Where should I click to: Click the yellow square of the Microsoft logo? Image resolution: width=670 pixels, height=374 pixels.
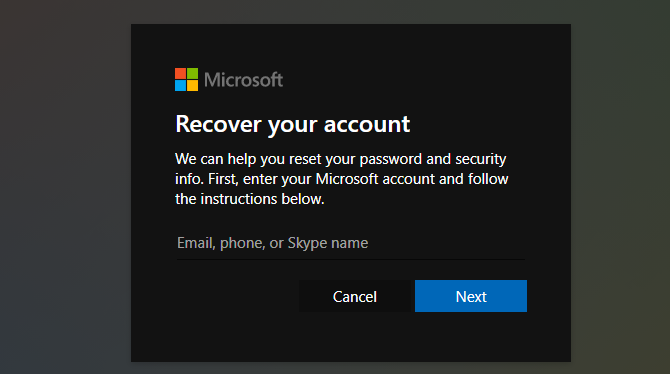pos(192,85)
